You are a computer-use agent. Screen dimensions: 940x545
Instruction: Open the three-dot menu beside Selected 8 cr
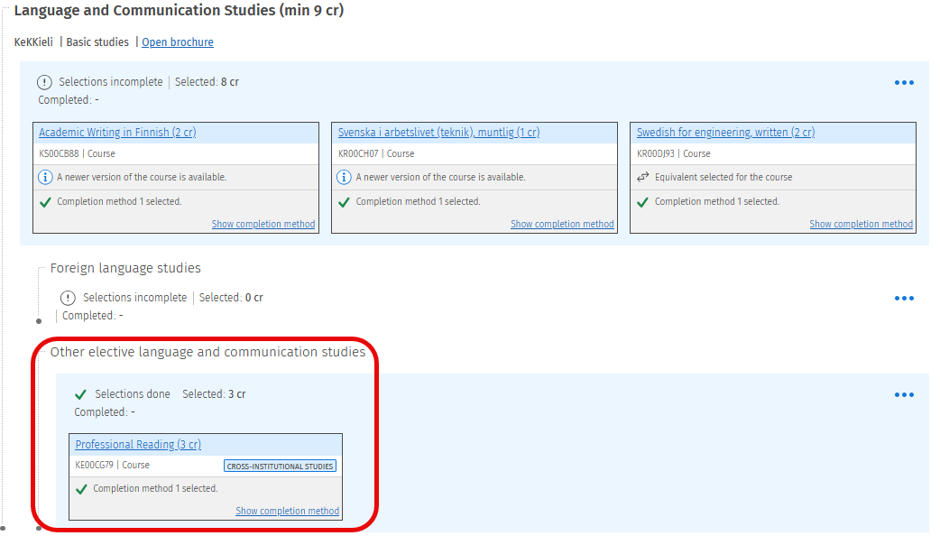903,83
